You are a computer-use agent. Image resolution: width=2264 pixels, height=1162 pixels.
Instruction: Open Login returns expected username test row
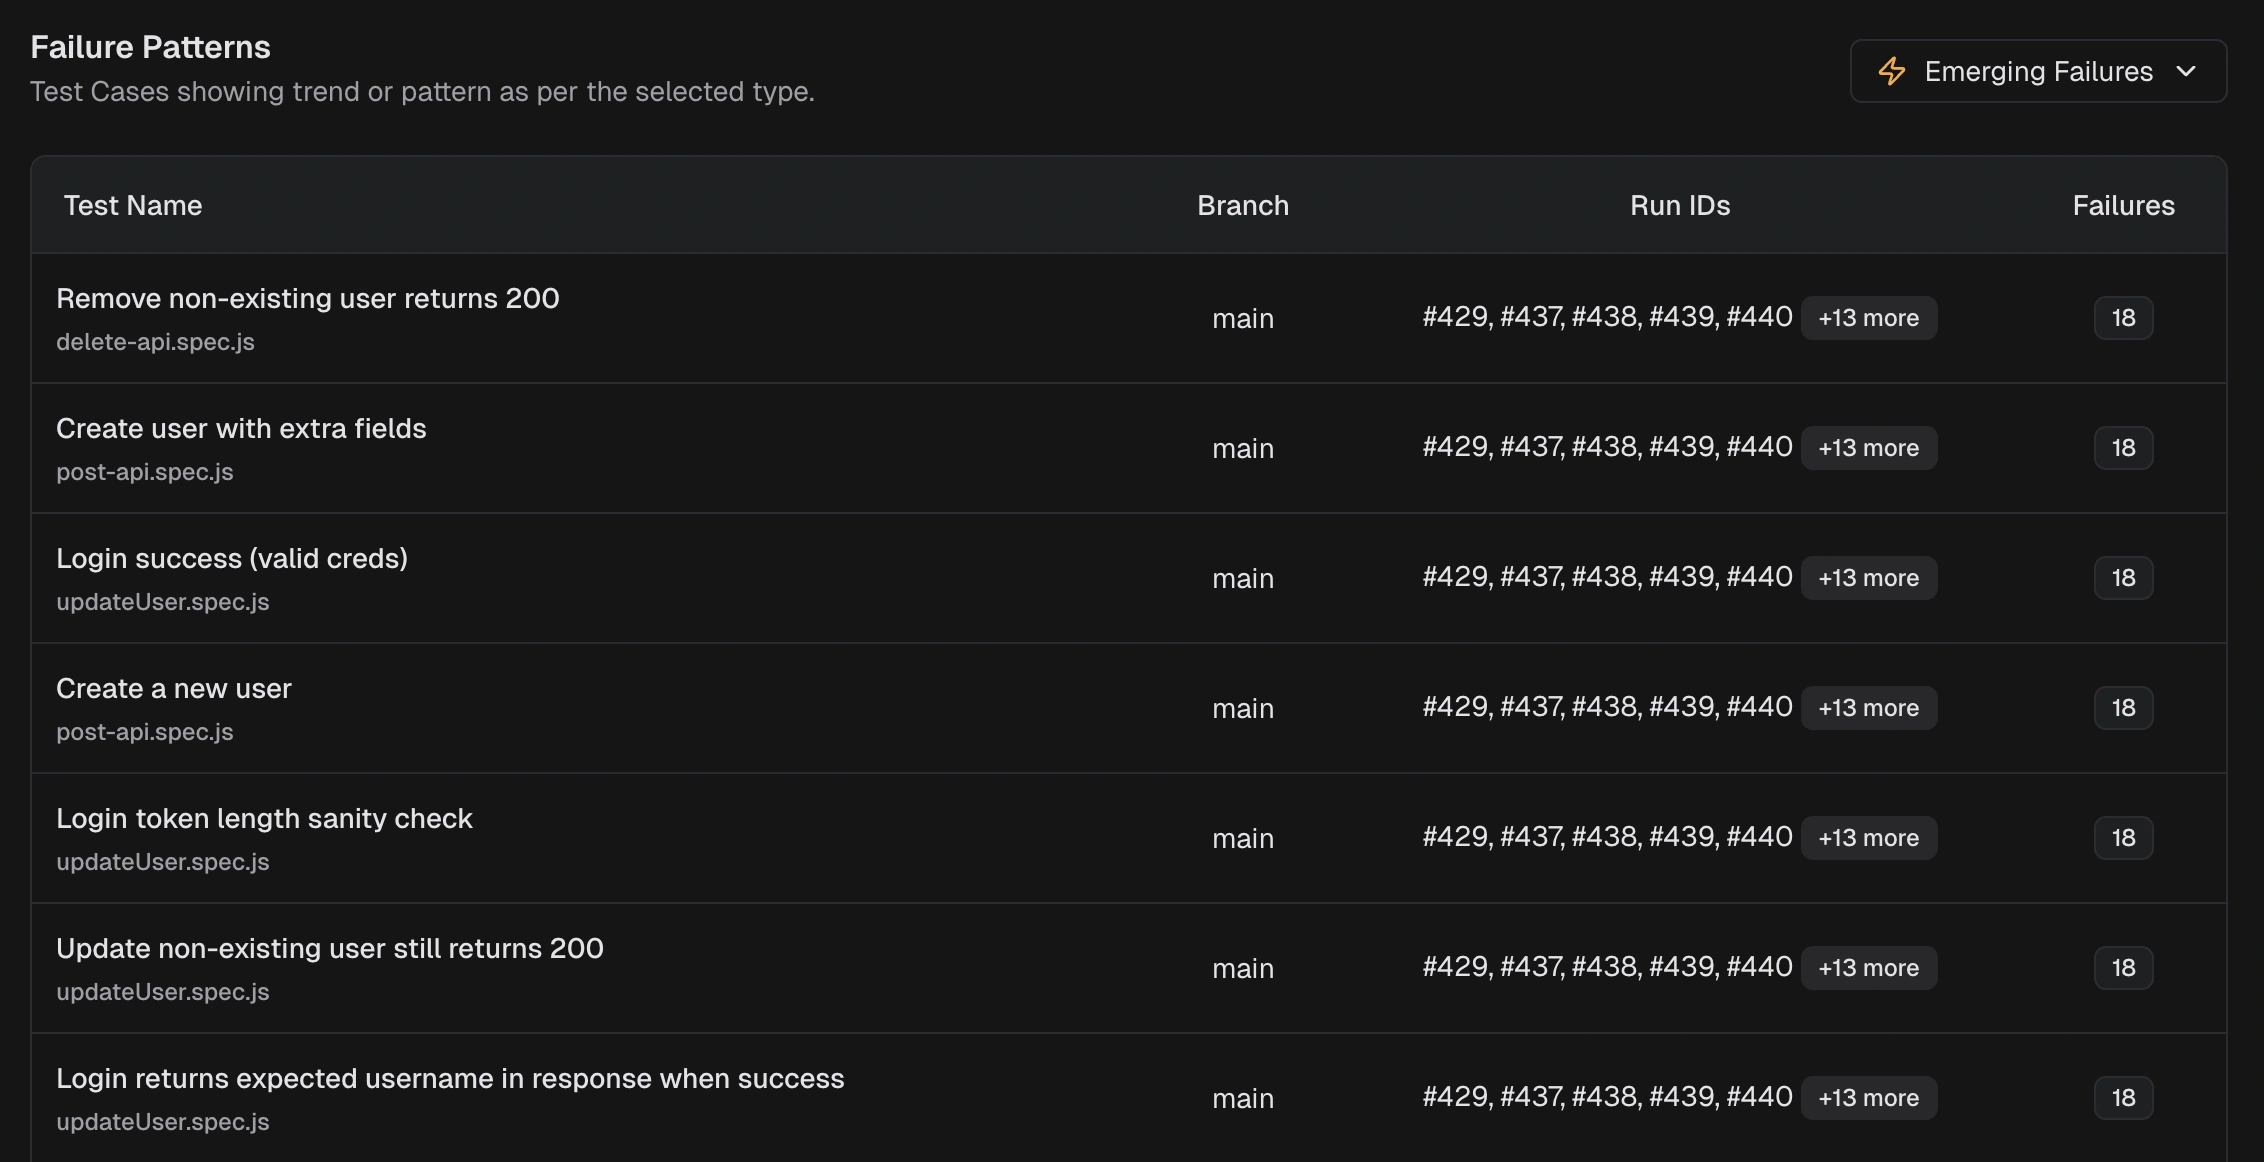point(450,1079)
